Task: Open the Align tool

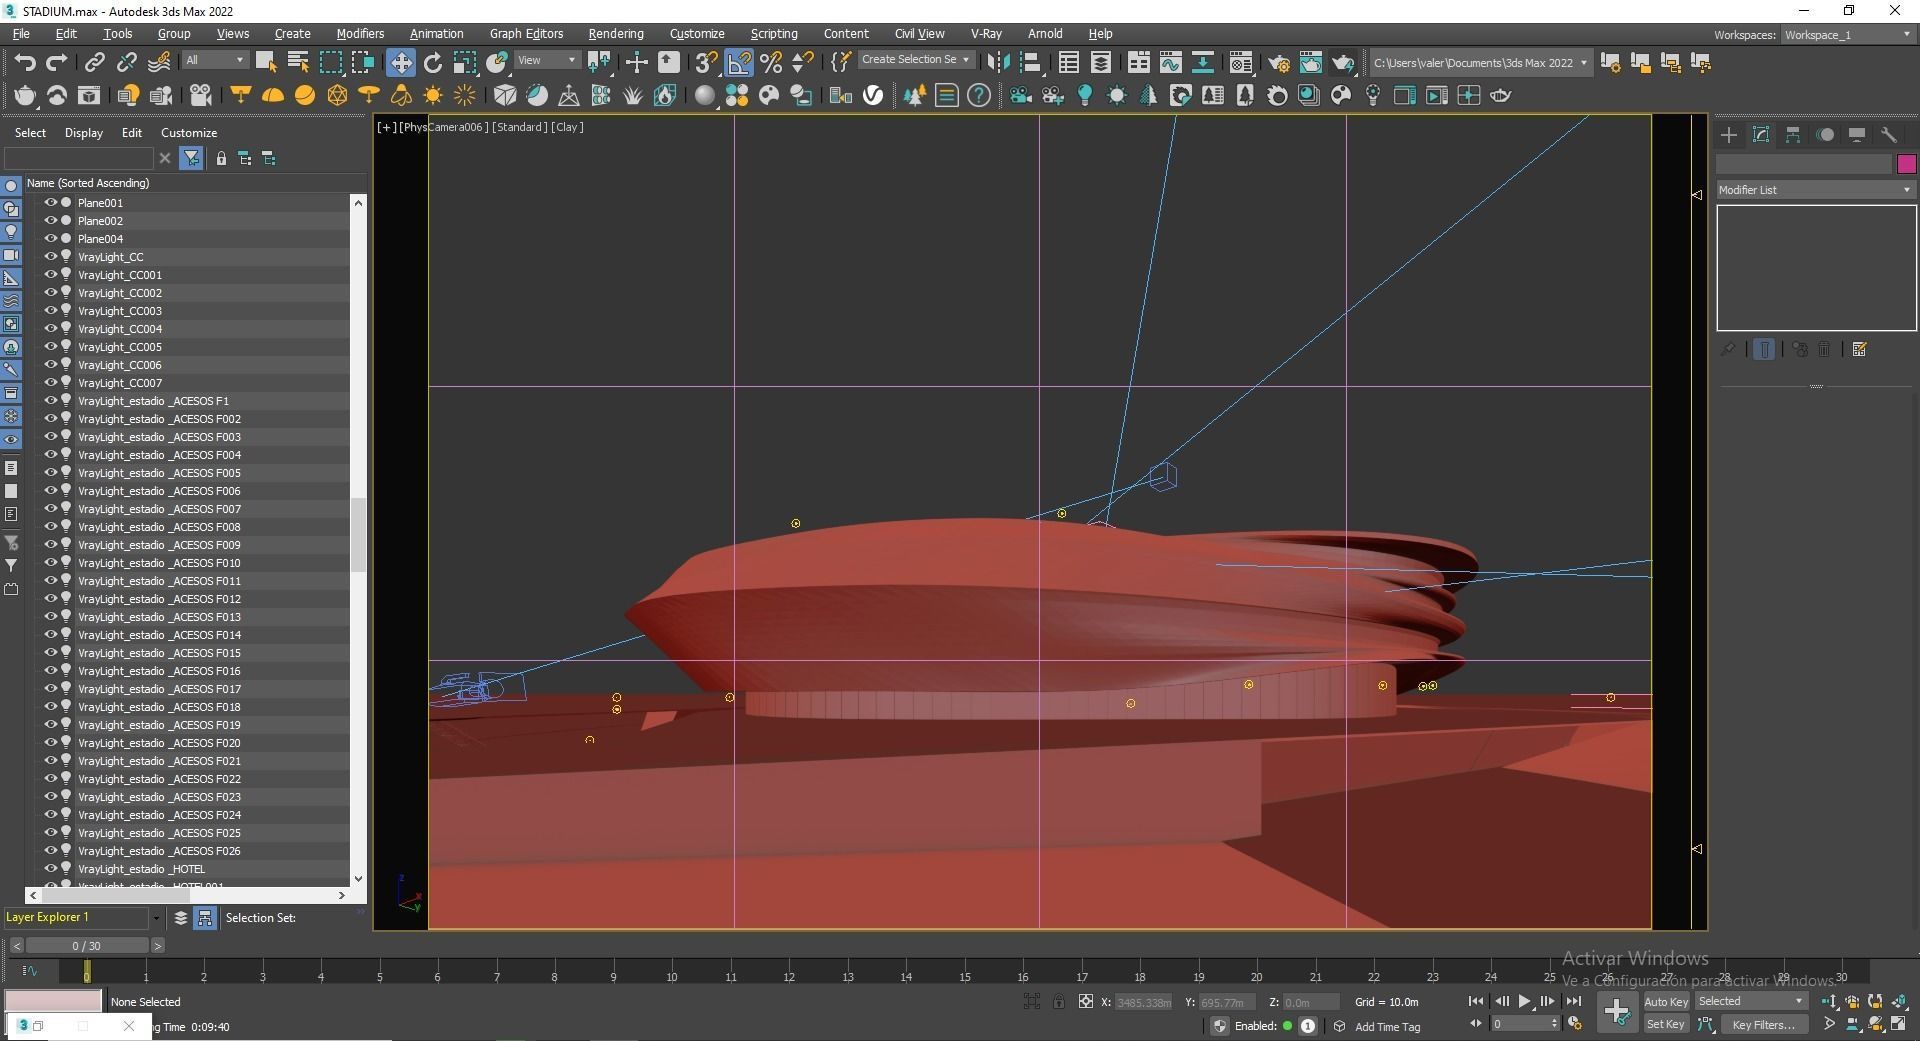Action: pyautogui.click(x=1030, y=63)
